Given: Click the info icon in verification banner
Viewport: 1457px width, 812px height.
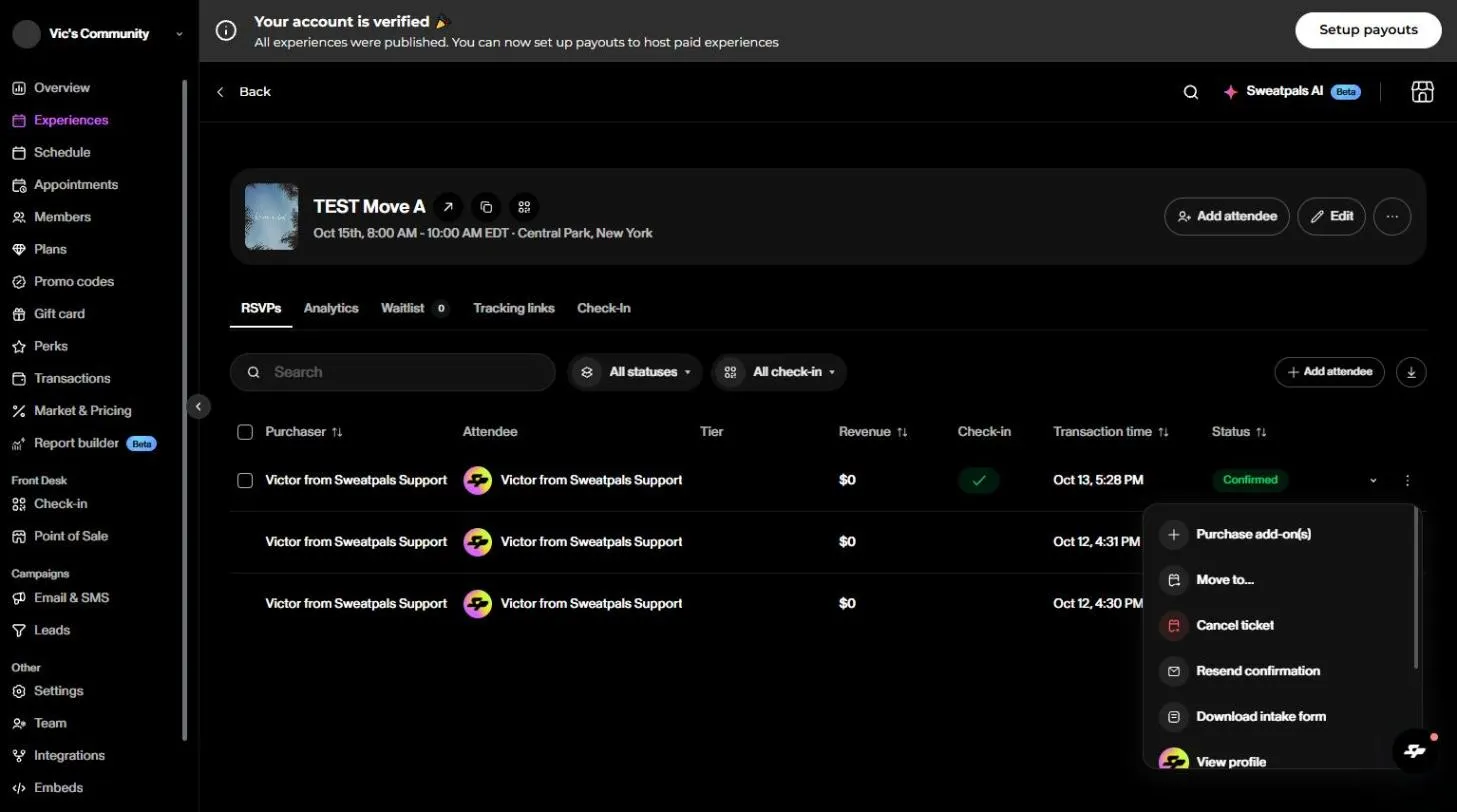Looking at the screenshot, I should 227,31.
